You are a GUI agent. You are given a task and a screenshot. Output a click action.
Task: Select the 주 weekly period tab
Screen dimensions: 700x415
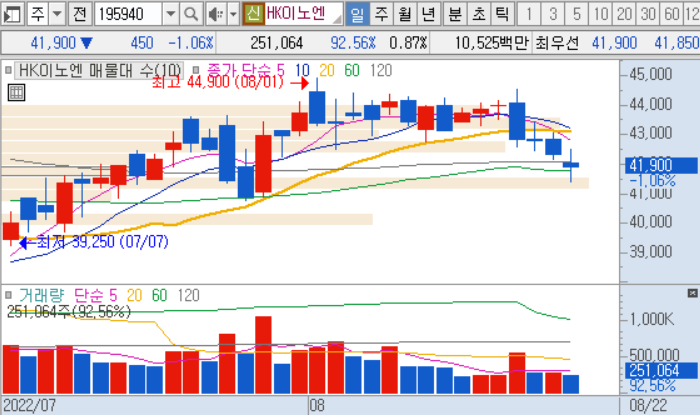381,14
